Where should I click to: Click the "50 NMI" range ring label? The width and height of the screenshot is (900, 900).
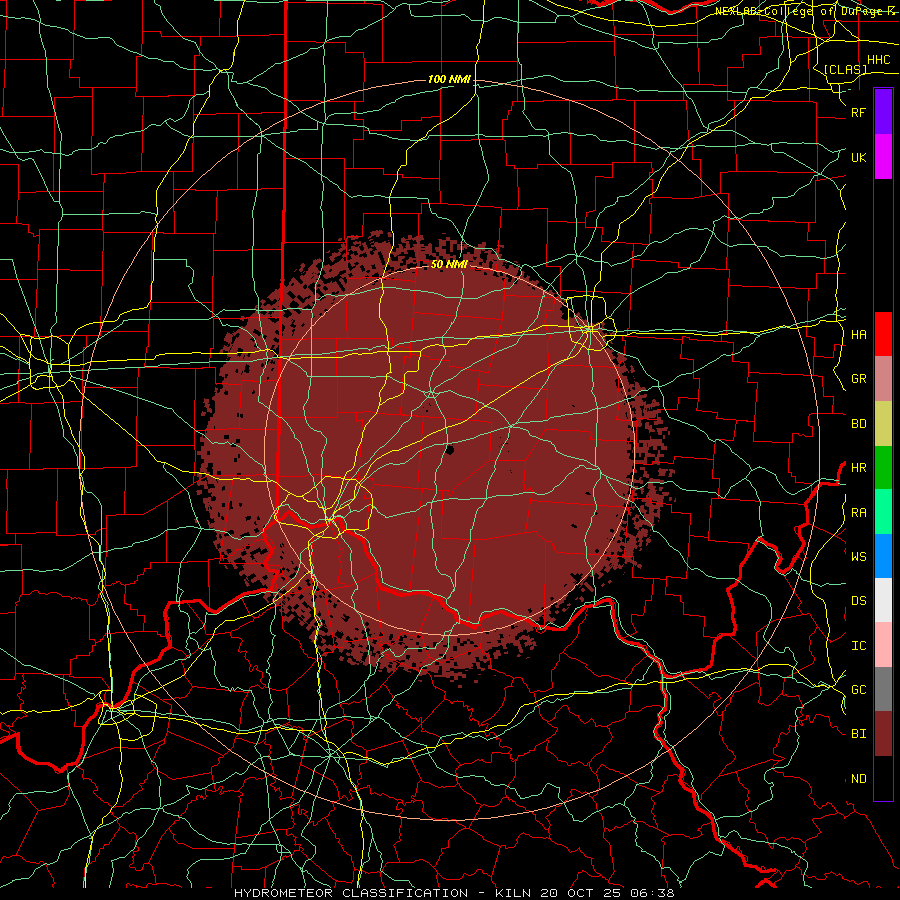click(x=449, y=264)
